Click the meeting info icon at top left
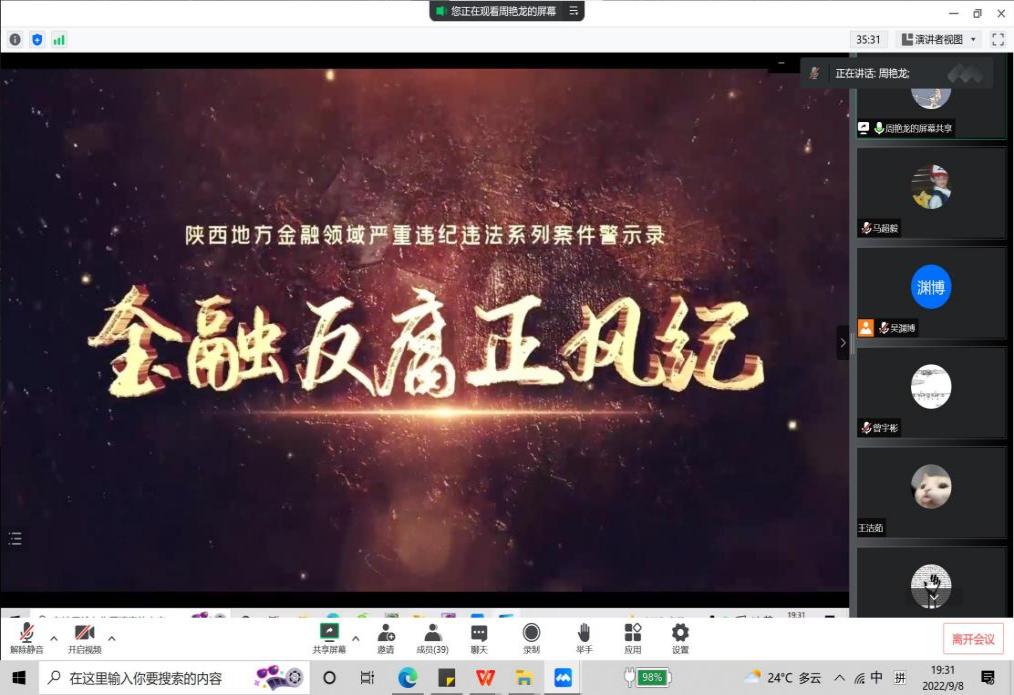The height and width of the screenshot is (695, 1014). point(15,40)
